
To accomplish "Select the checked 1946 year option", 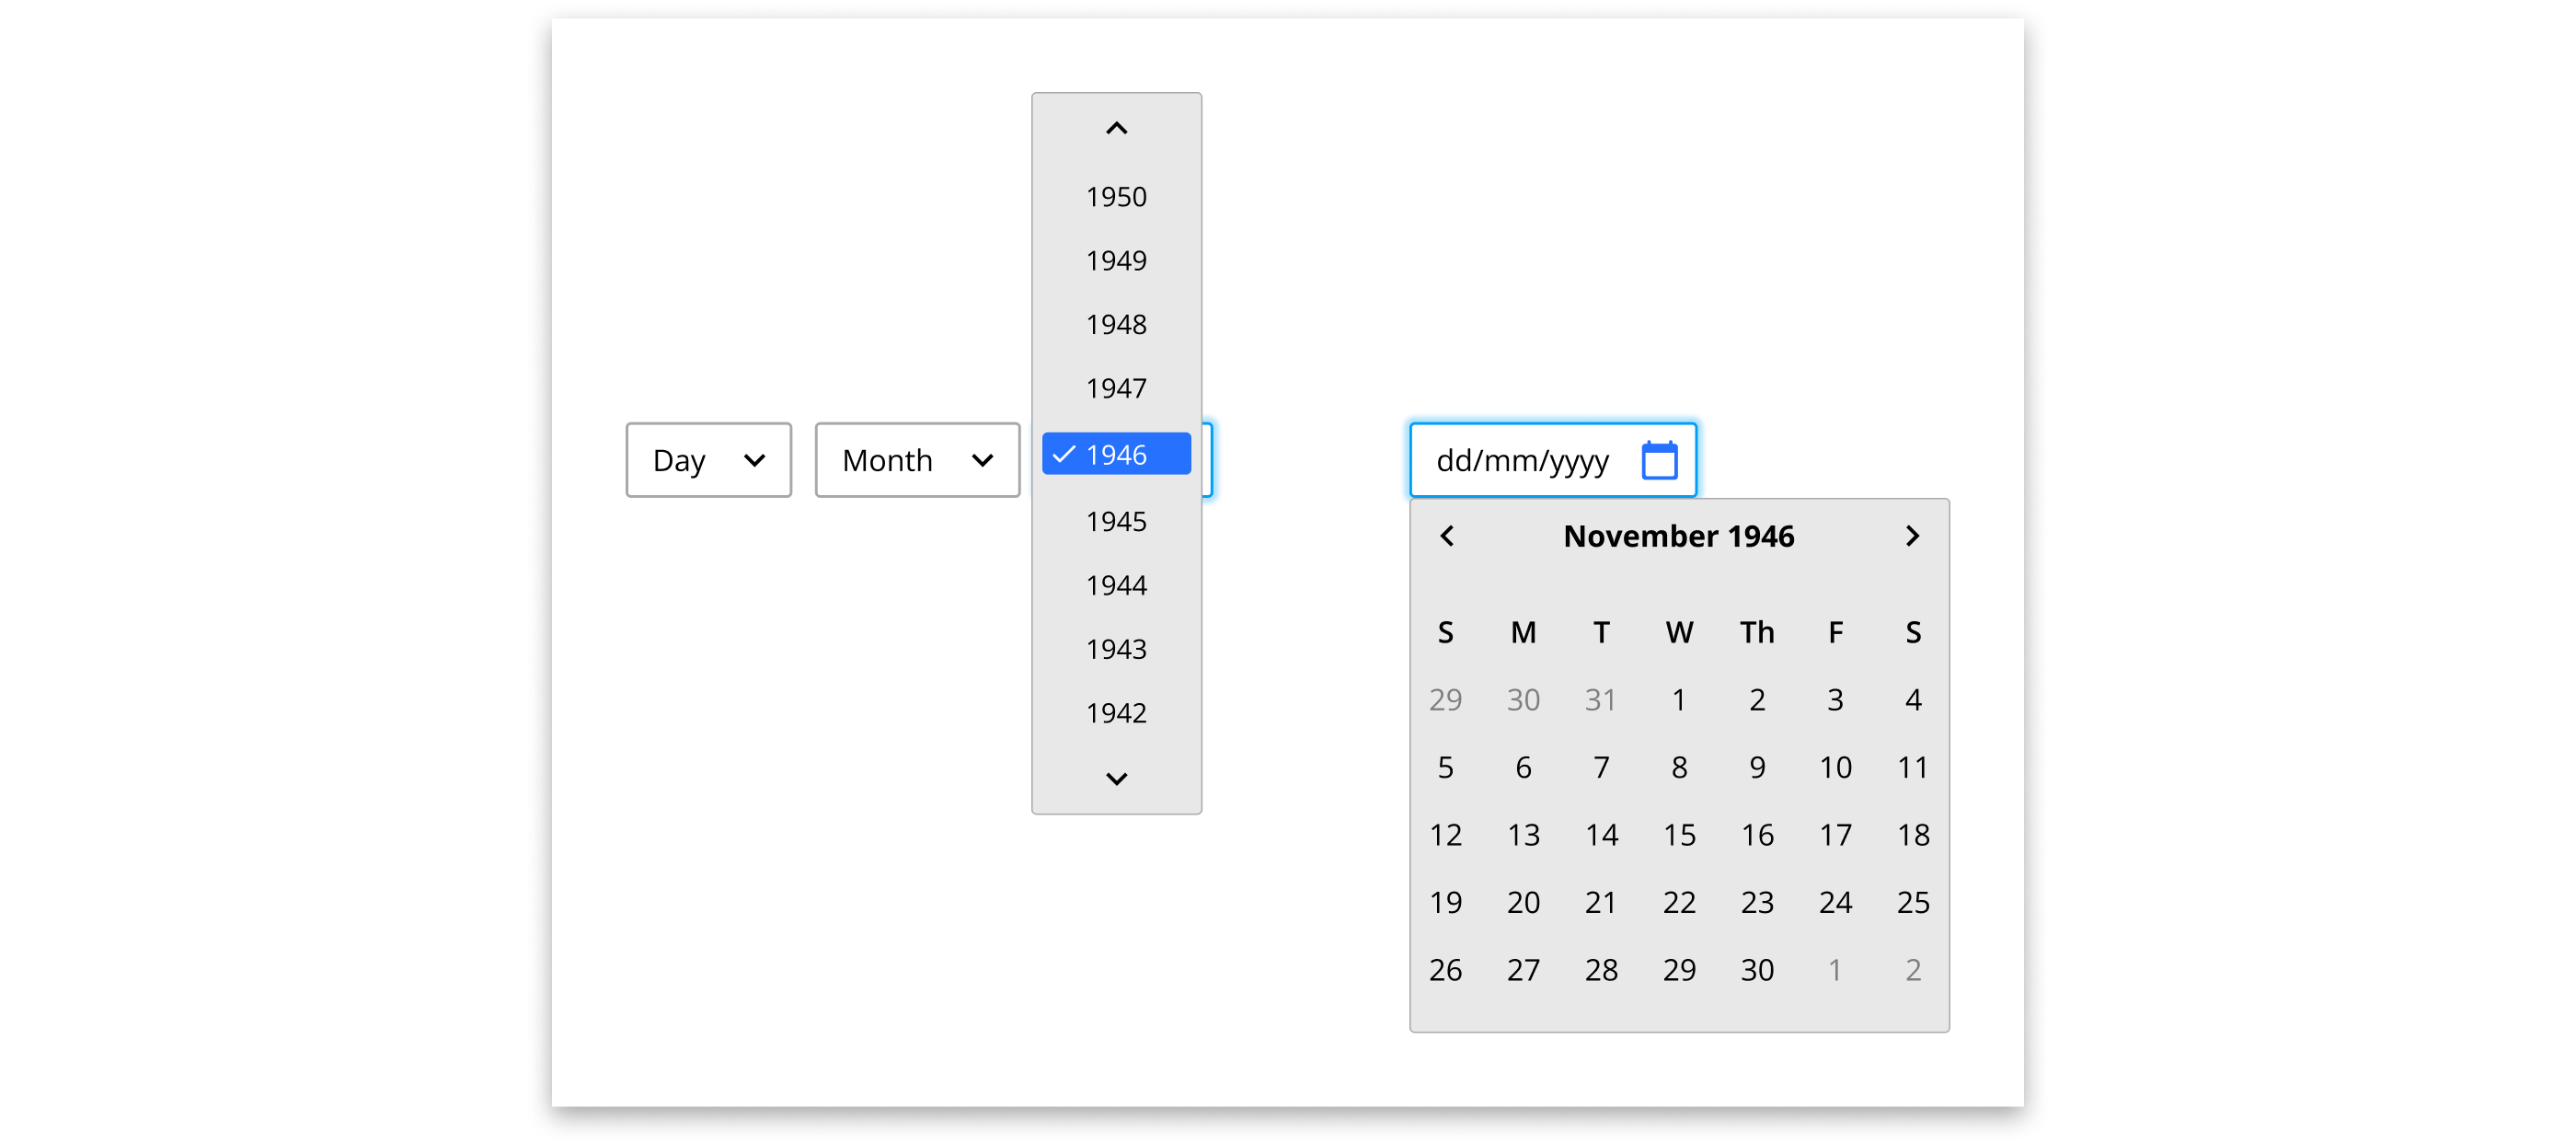I will click(1116, 455).
